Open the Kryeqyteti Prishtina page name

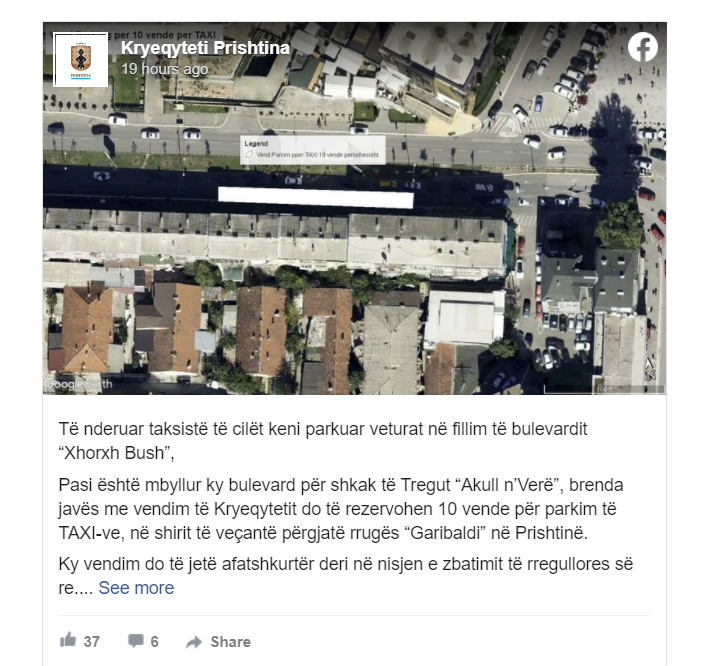click(x=205, y=48)
